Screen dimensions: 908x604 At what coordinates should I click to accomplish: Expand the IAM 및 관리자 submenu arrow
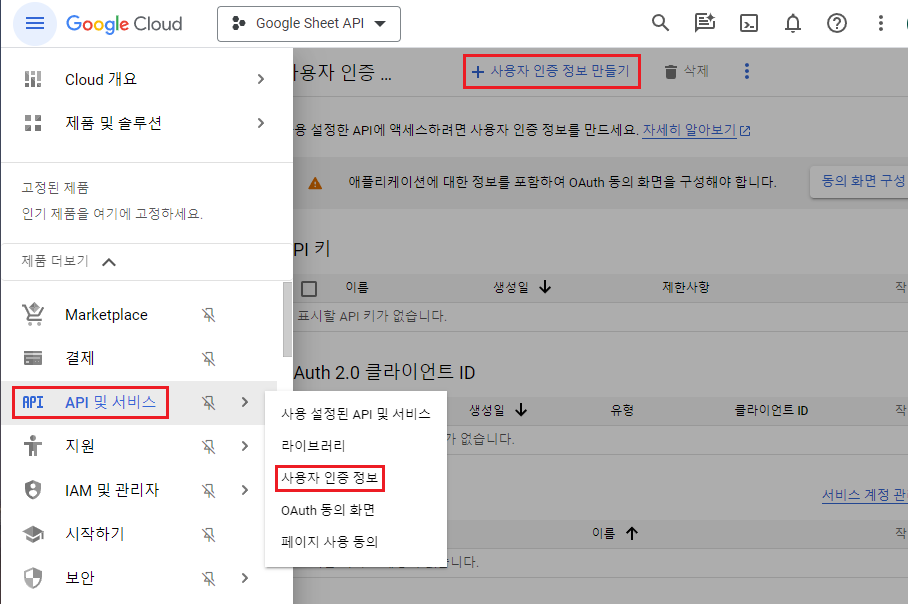click(x=245, y=490)
